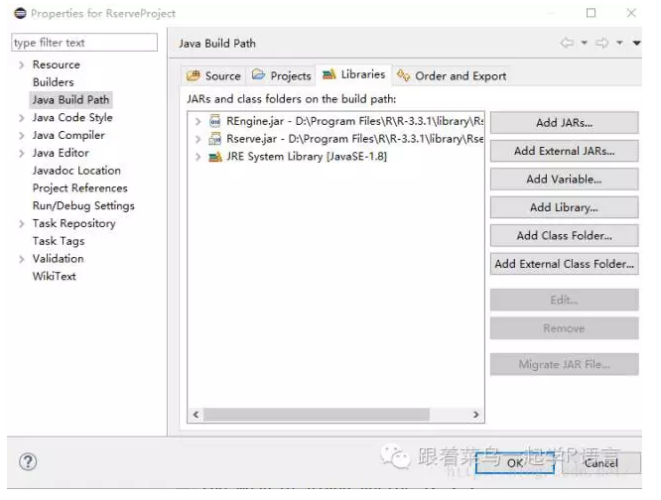Select Java Build Path item
661x500 pixels.
(71, 100)
